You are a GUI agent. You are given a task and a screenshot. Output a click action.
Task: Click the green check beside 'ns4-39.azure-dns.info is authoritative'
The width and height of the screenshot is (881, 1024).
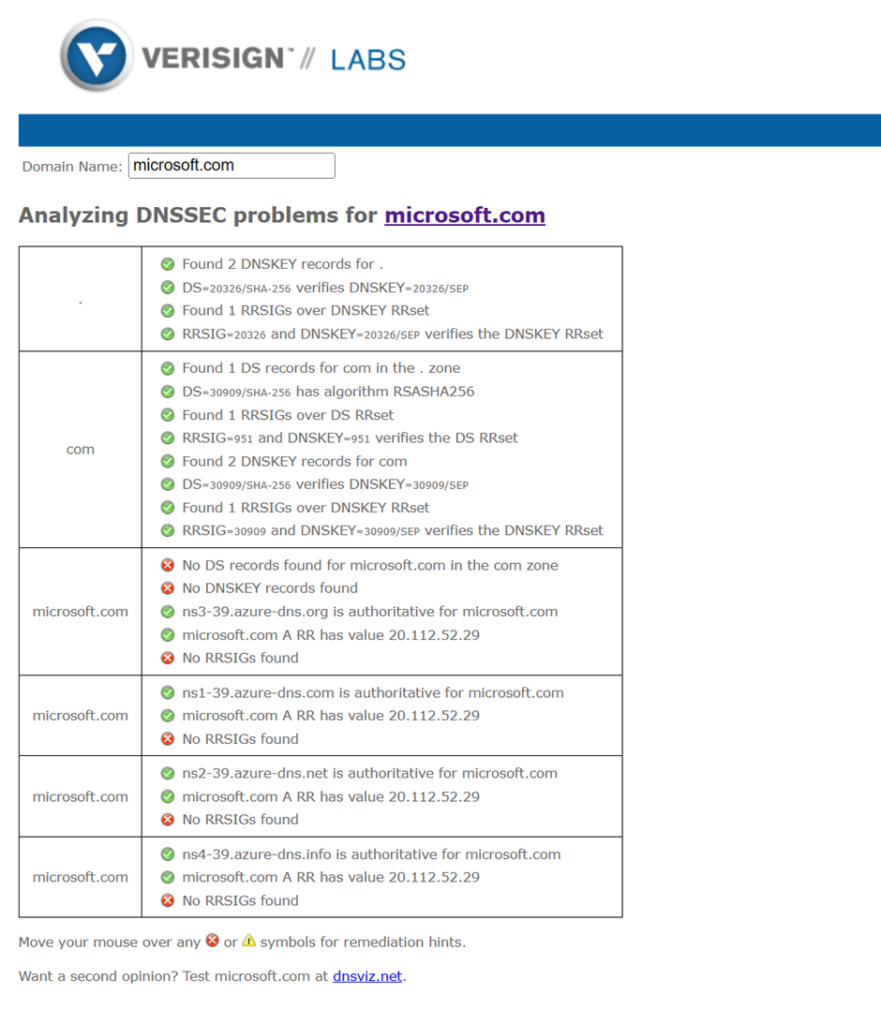pyautogui.click(x=168, y=854)
